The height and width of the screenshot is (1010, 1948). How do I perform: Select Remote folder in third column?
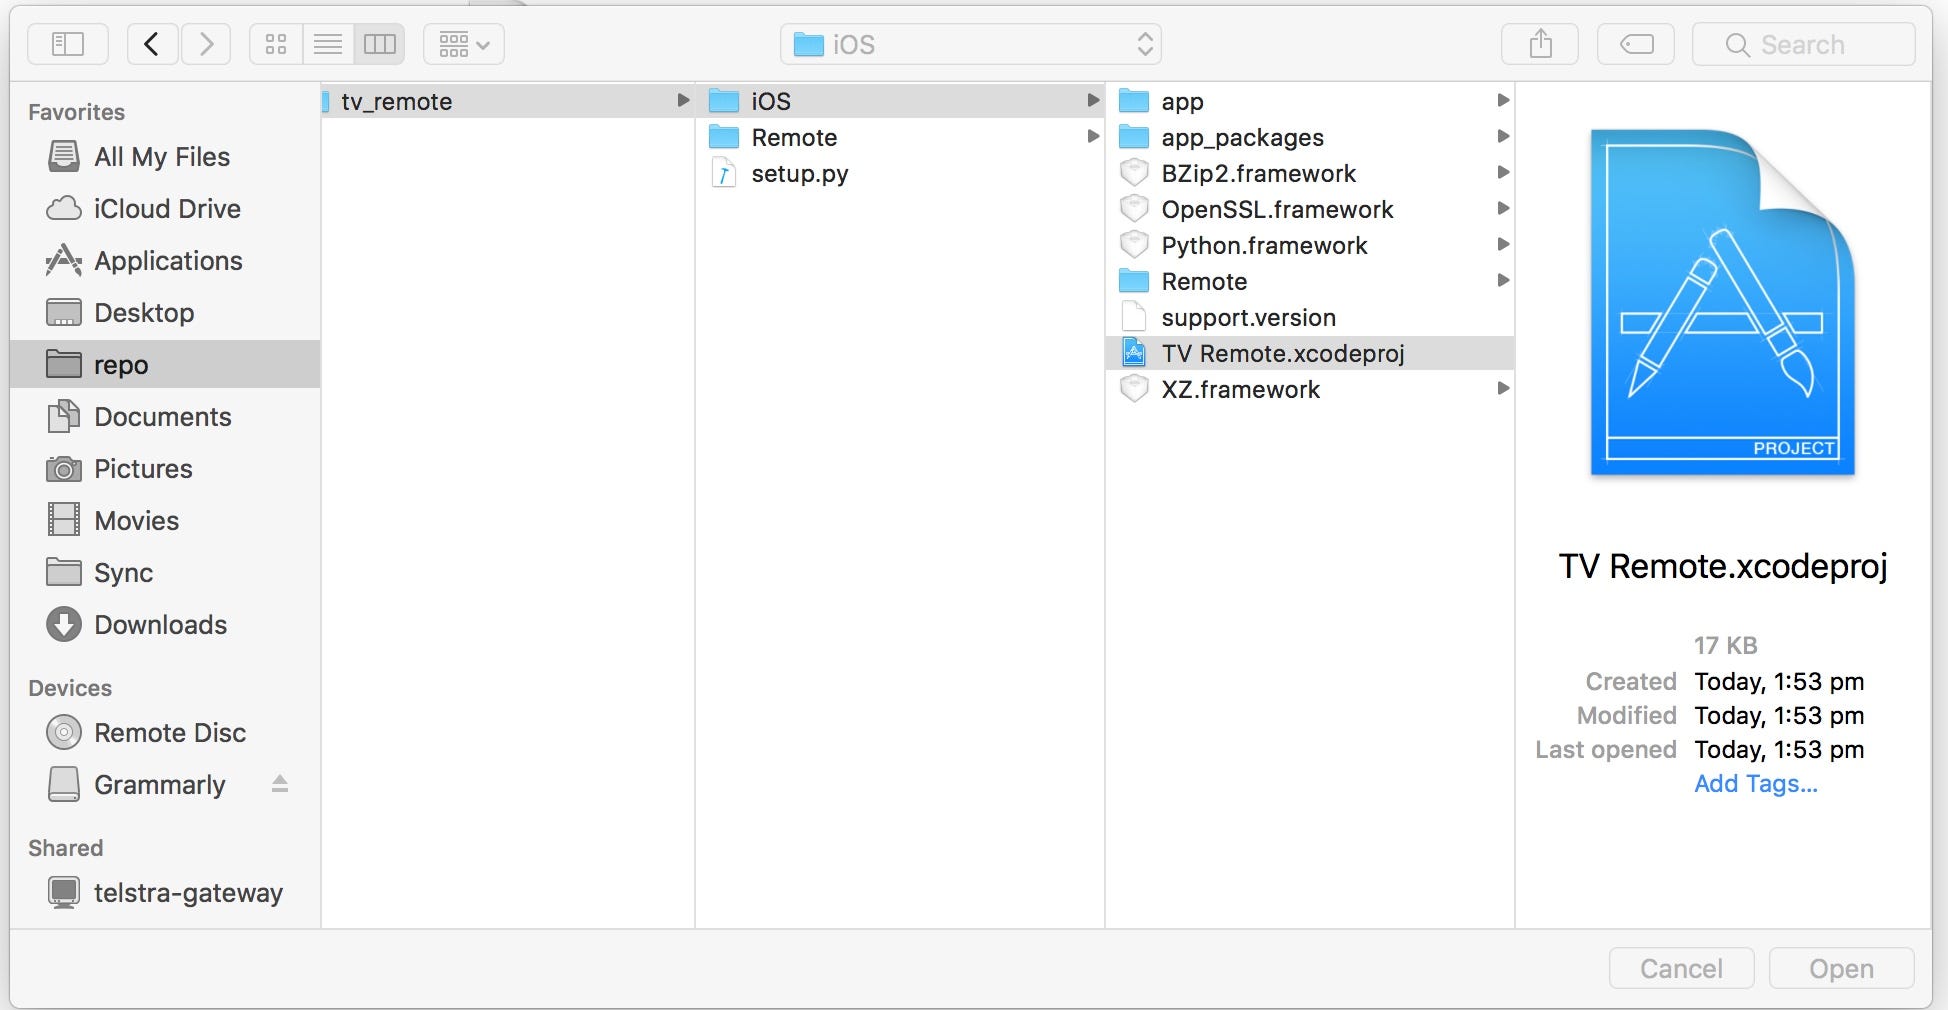pos(1310,281)
